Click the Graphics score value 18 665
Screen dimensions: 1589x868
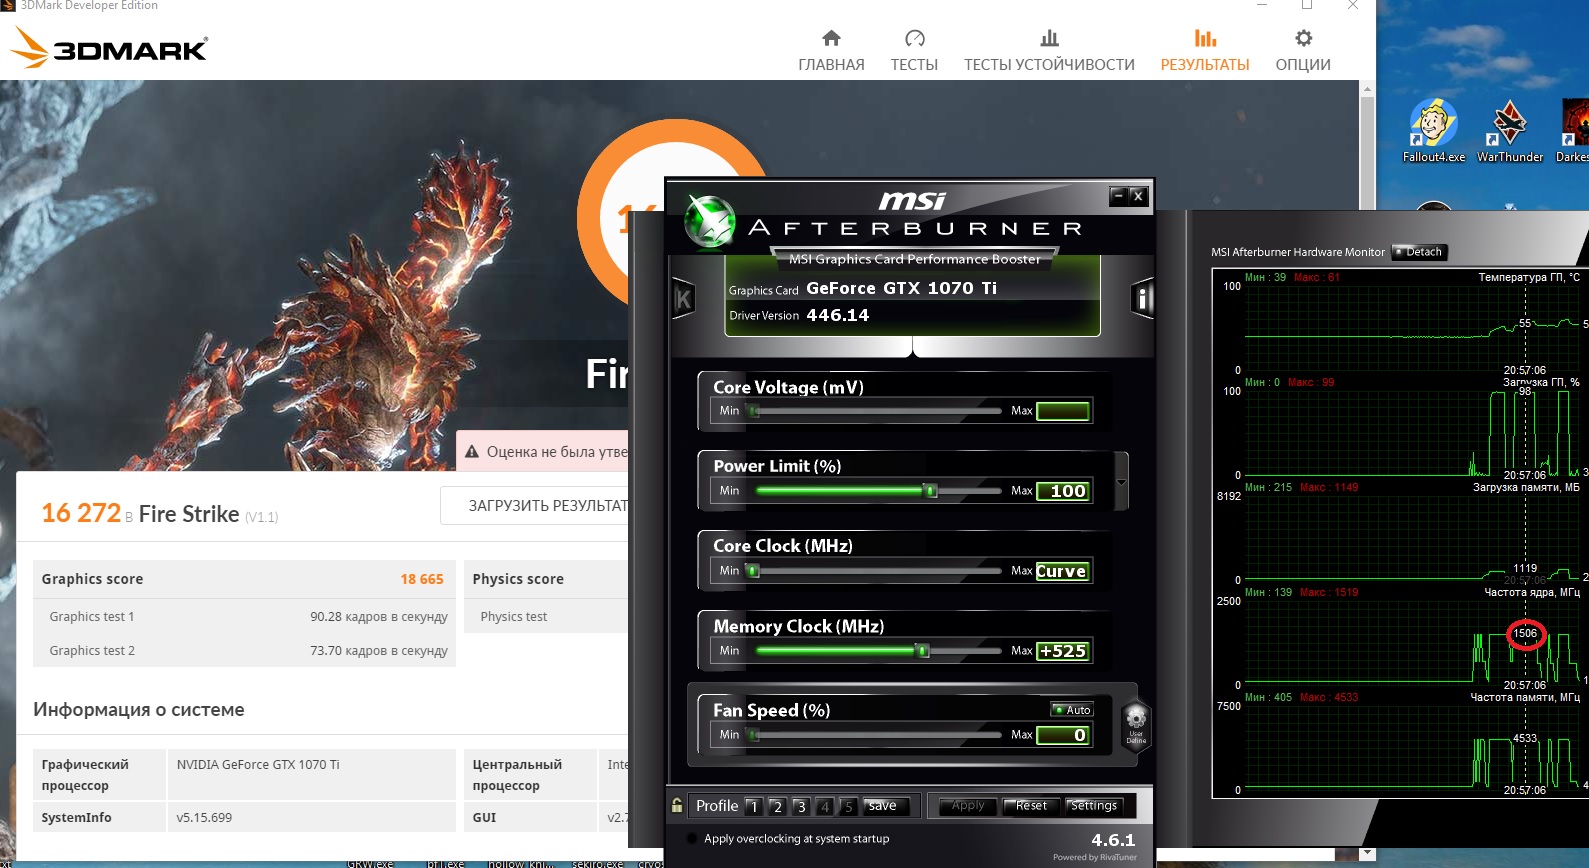[422, 579]
